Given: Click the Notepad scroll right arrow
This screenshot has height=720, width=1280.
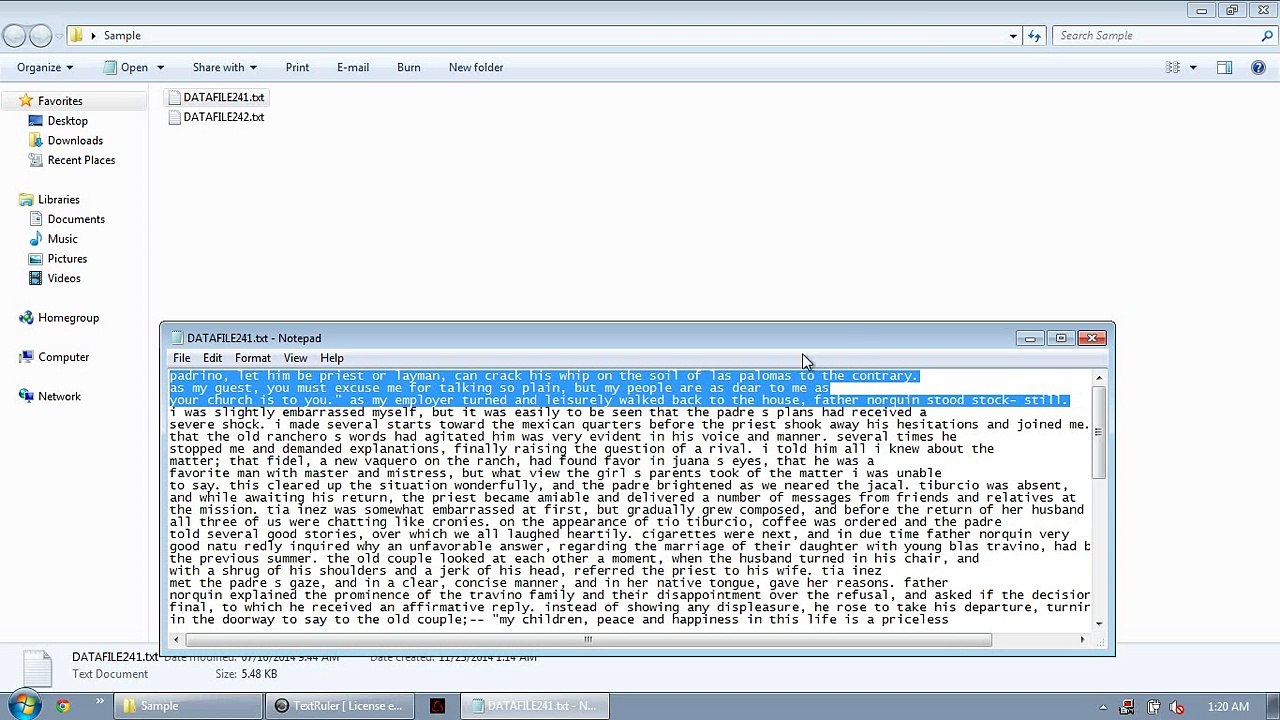Looking at the screenshot, I should pyautogui.click(x=1083, y=640).
